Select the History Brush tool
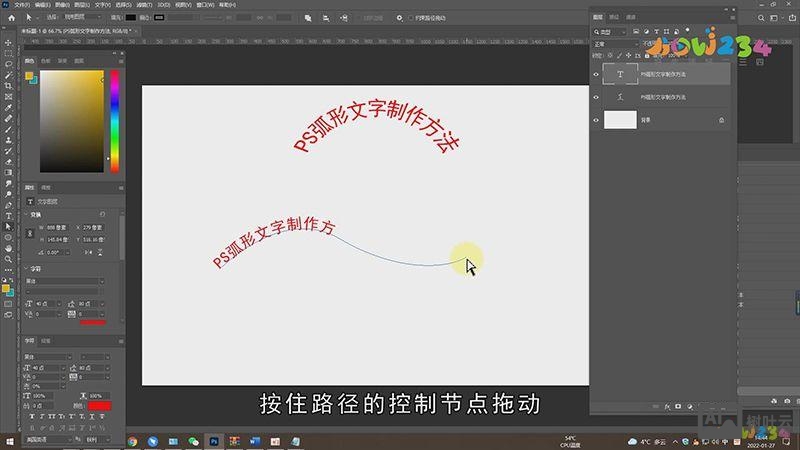 (8, 151)
